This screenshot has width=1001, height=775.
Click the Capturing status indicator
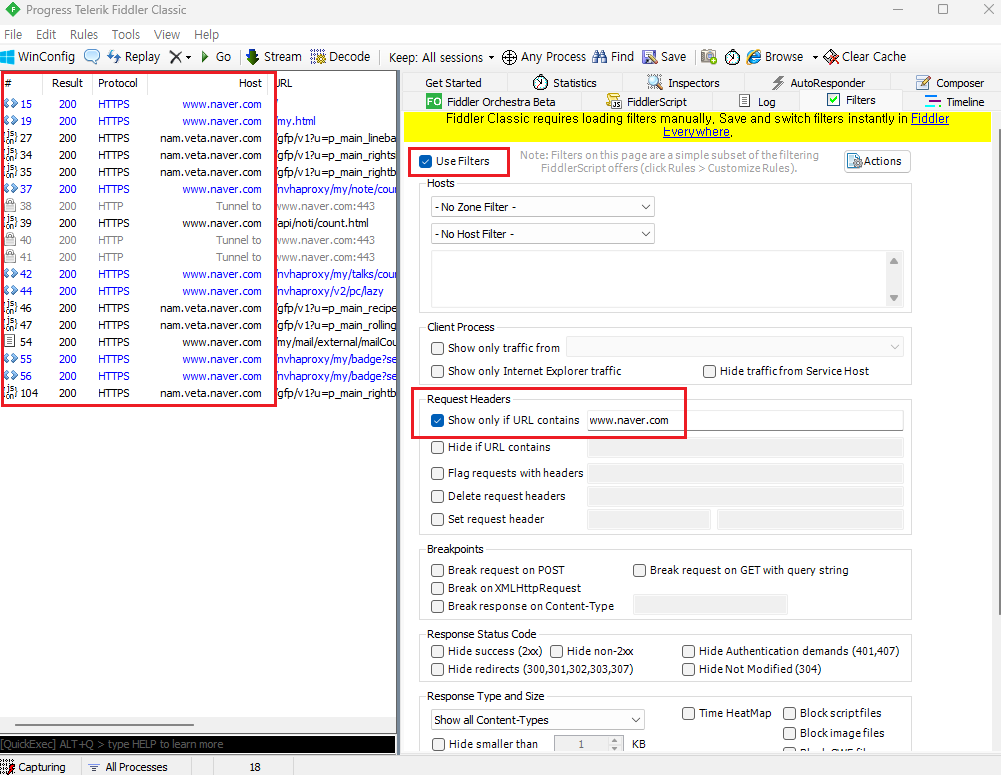tap(34, 767)
